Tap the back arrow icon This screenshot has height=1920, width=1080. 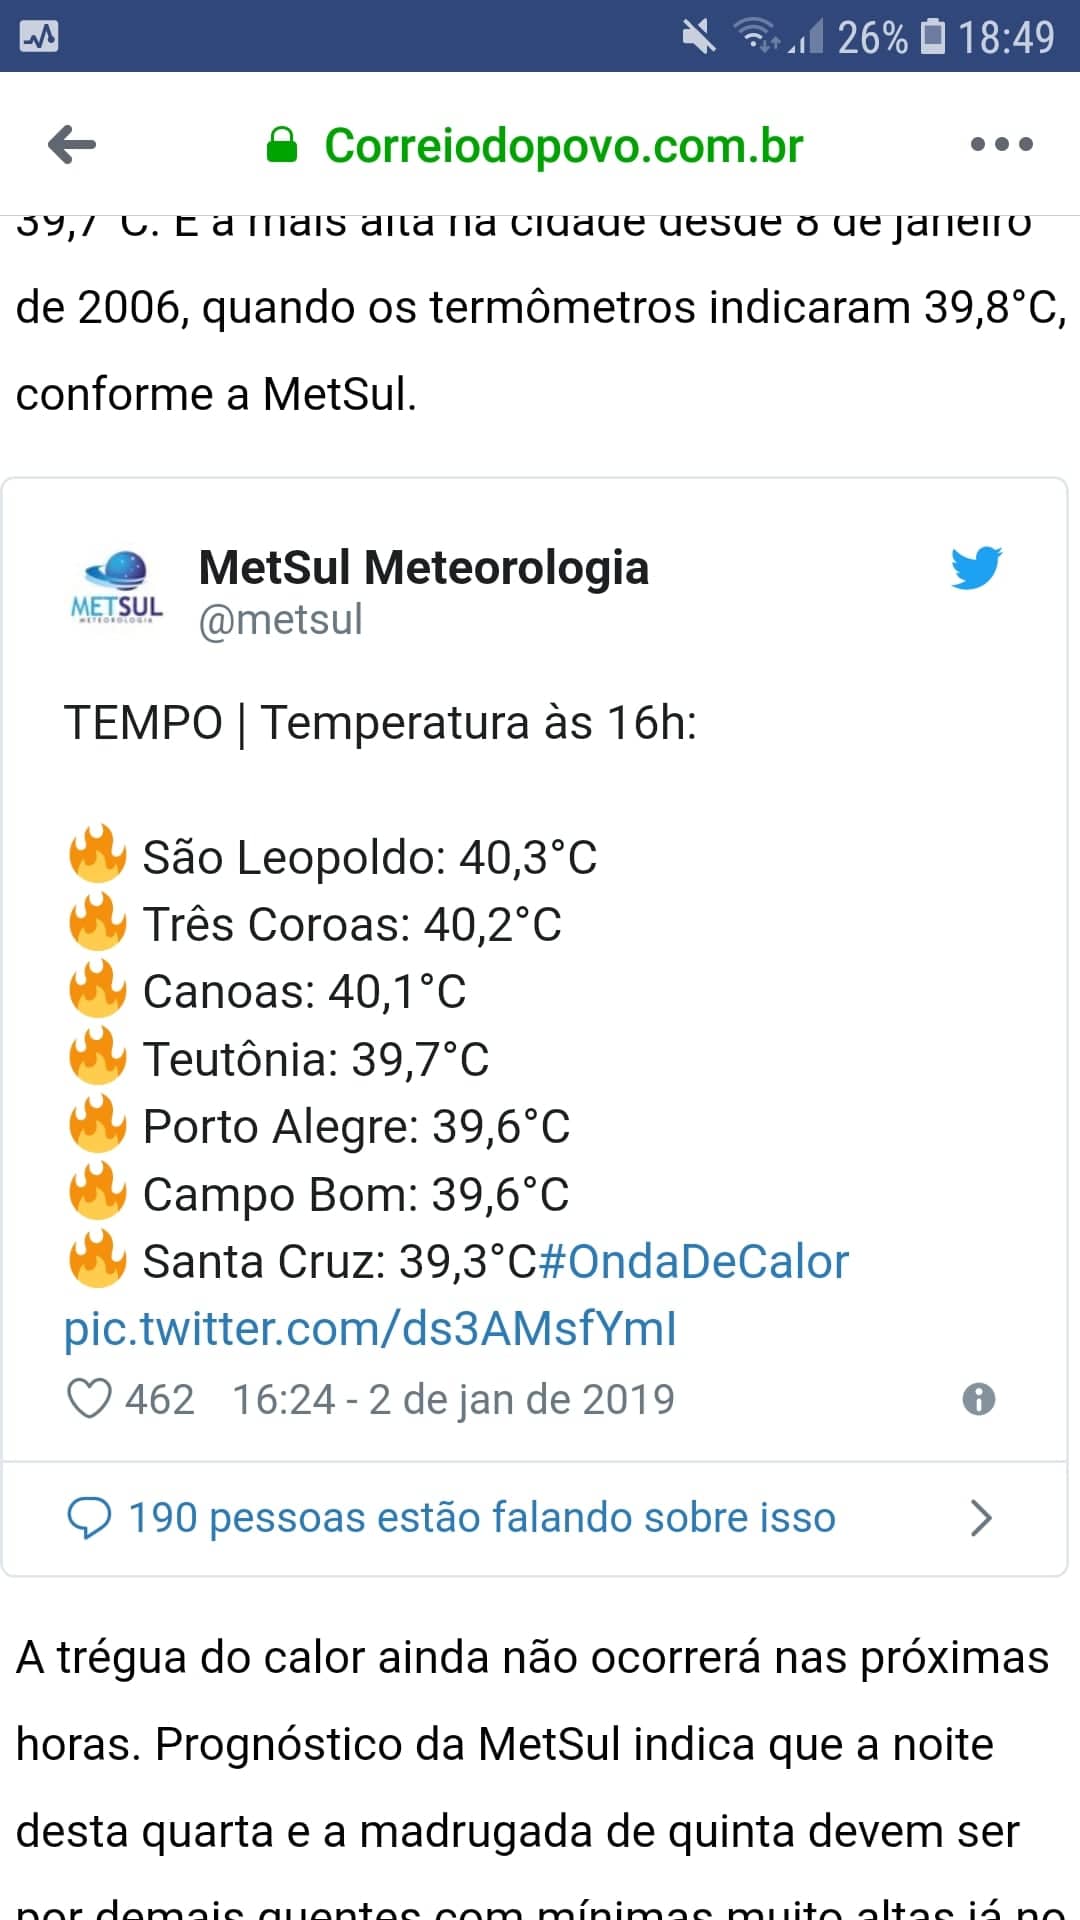pyautogui.click(x=72, y=145)
